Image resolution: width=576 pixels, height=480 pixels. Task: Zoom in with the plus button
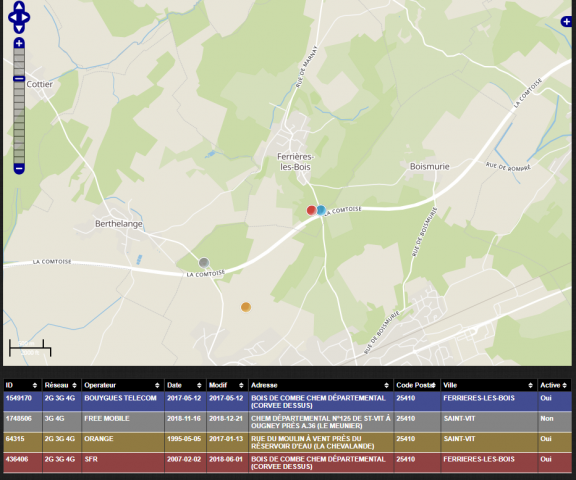coord(19,43)
